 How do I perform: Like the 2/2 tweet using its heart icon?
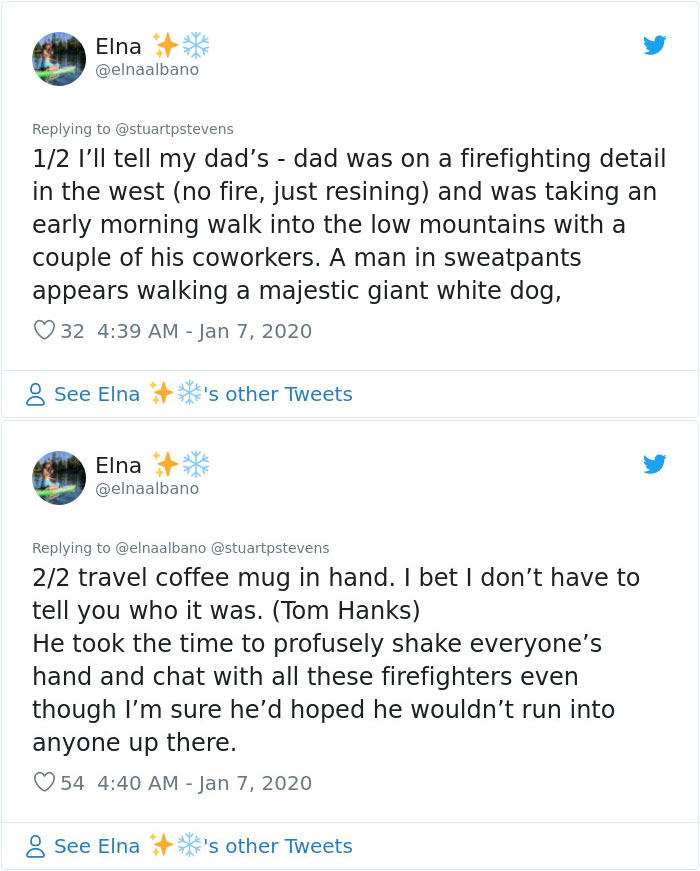tap(44, 781)
